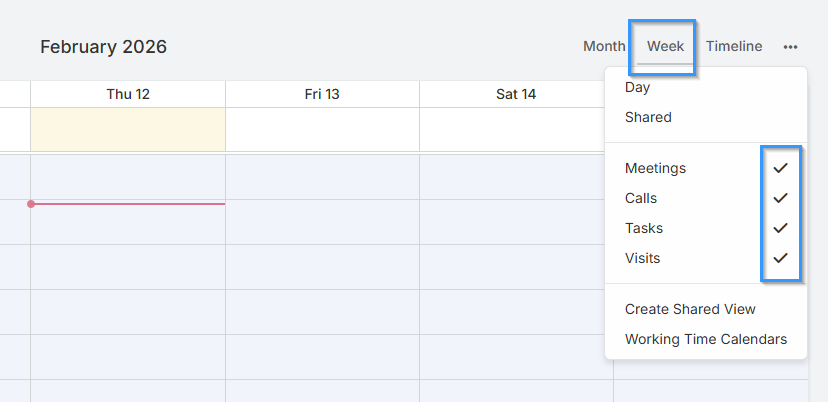Click Create Shared View
The width and height of the screenshot is (828, 402).
coord(690,309)
